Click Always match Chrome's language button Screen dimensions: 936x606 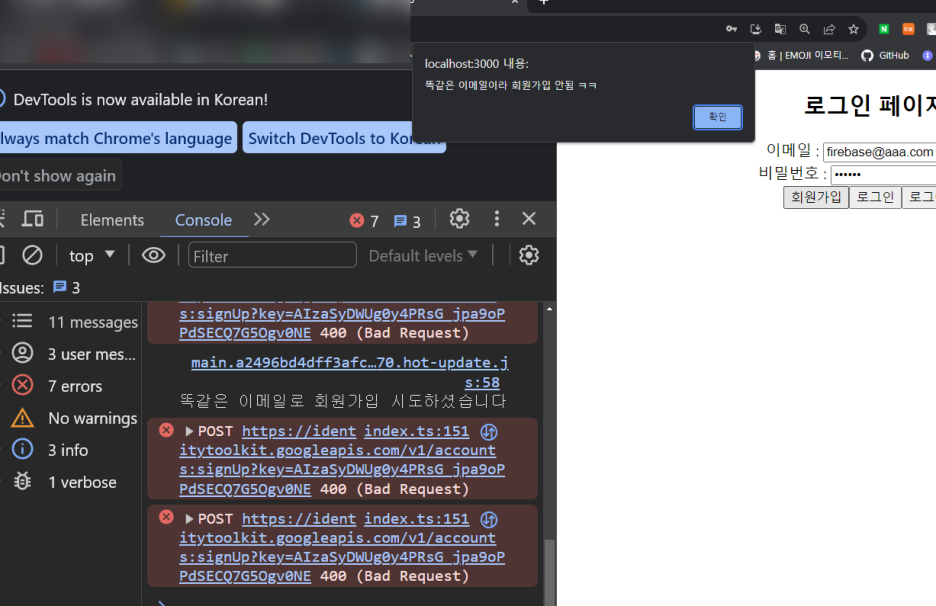[116, 138]
